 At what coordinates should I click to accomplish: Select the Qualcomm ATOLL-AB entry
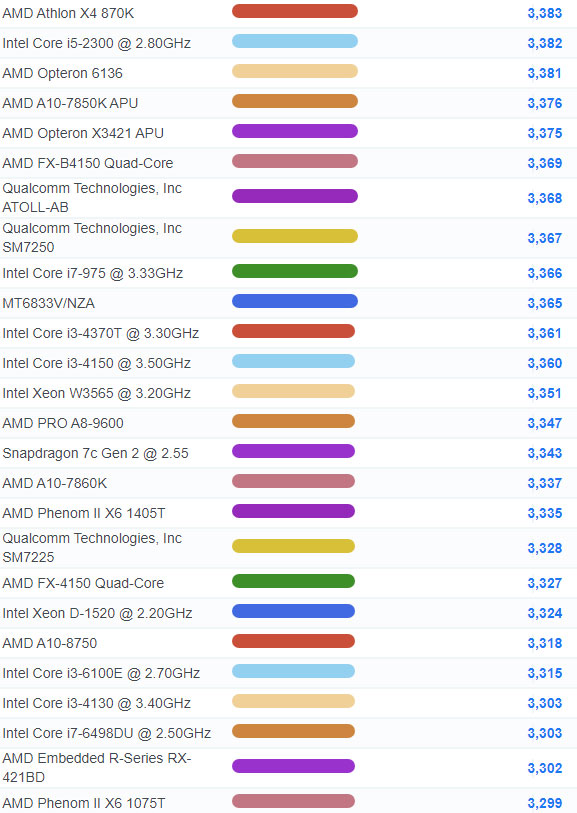(x=92, y=198)
